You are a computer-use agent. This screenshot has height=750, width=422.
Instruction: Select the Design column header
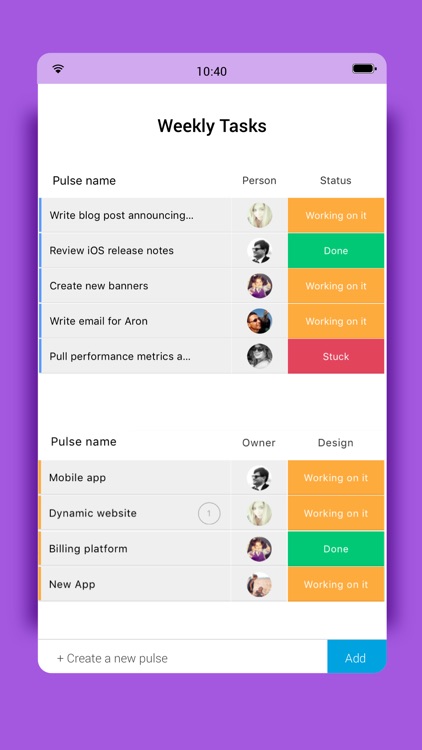[x=335, y=443]
